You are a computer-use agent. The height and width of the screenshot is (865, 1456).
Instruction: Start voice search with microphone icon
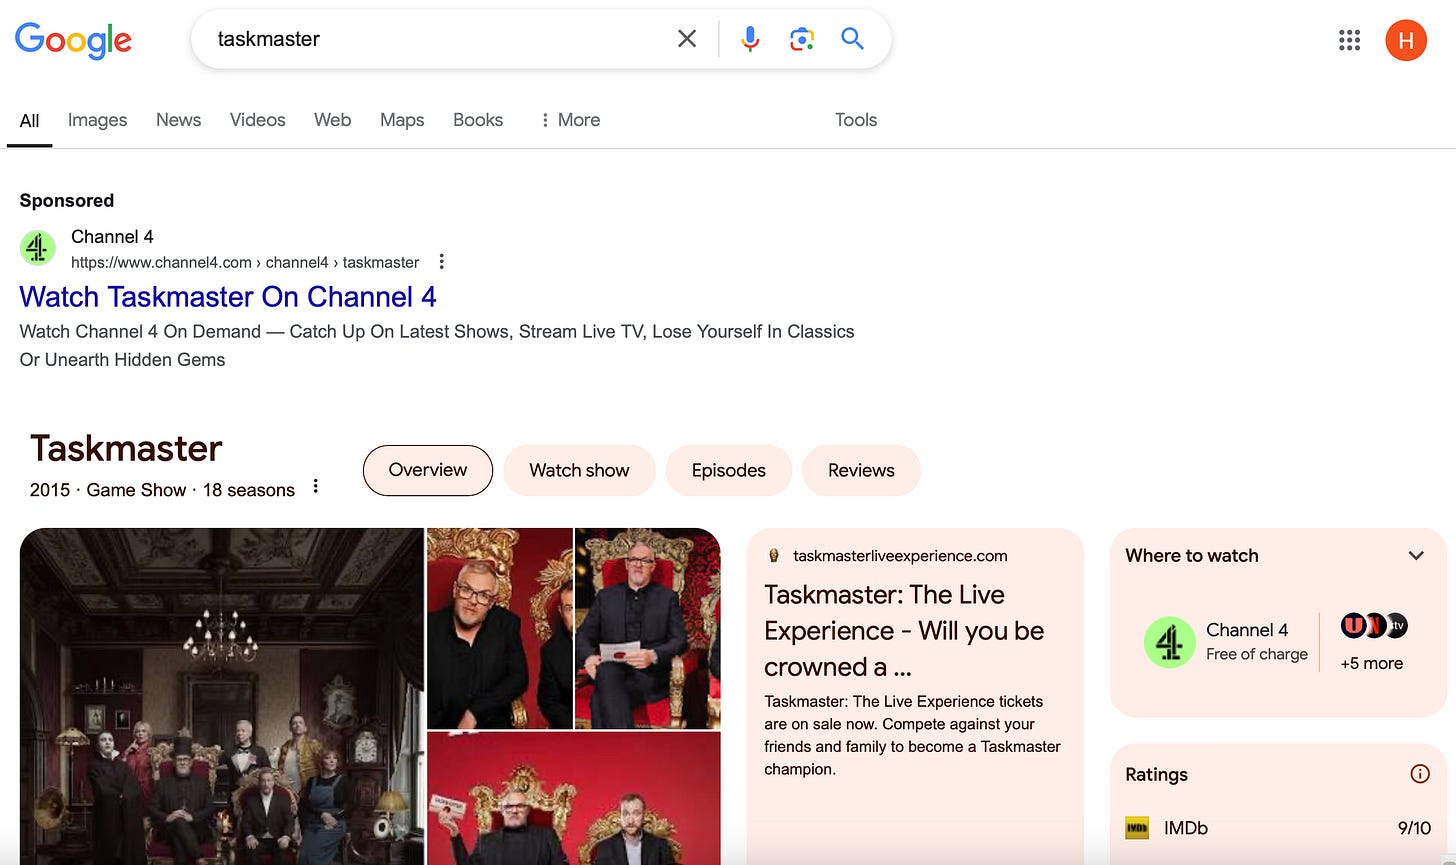[750, 39]
